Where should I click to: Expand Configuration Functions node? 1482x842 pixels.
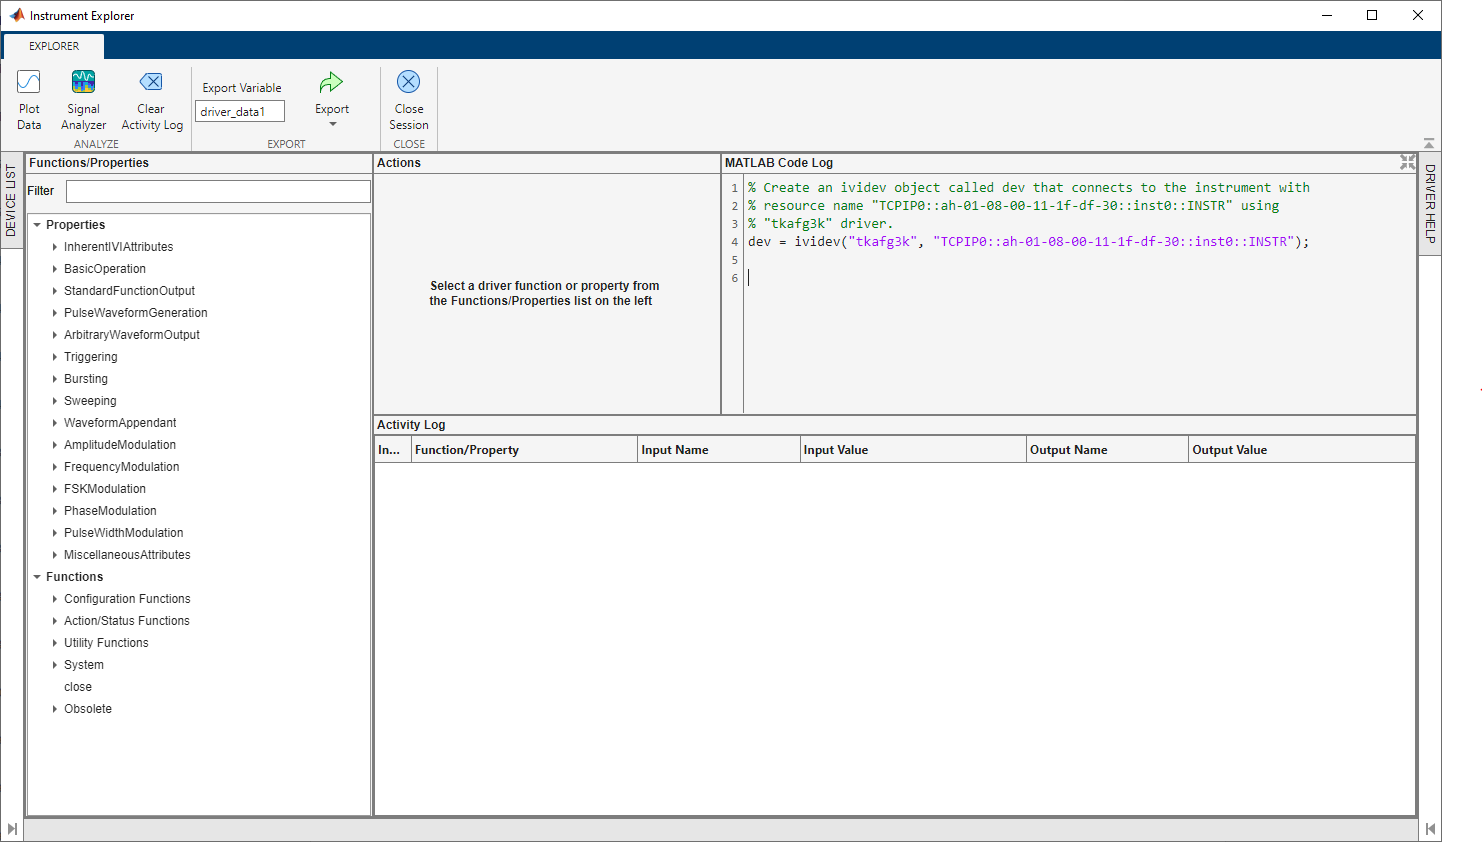pyautogui.click(x=55, y=599)
